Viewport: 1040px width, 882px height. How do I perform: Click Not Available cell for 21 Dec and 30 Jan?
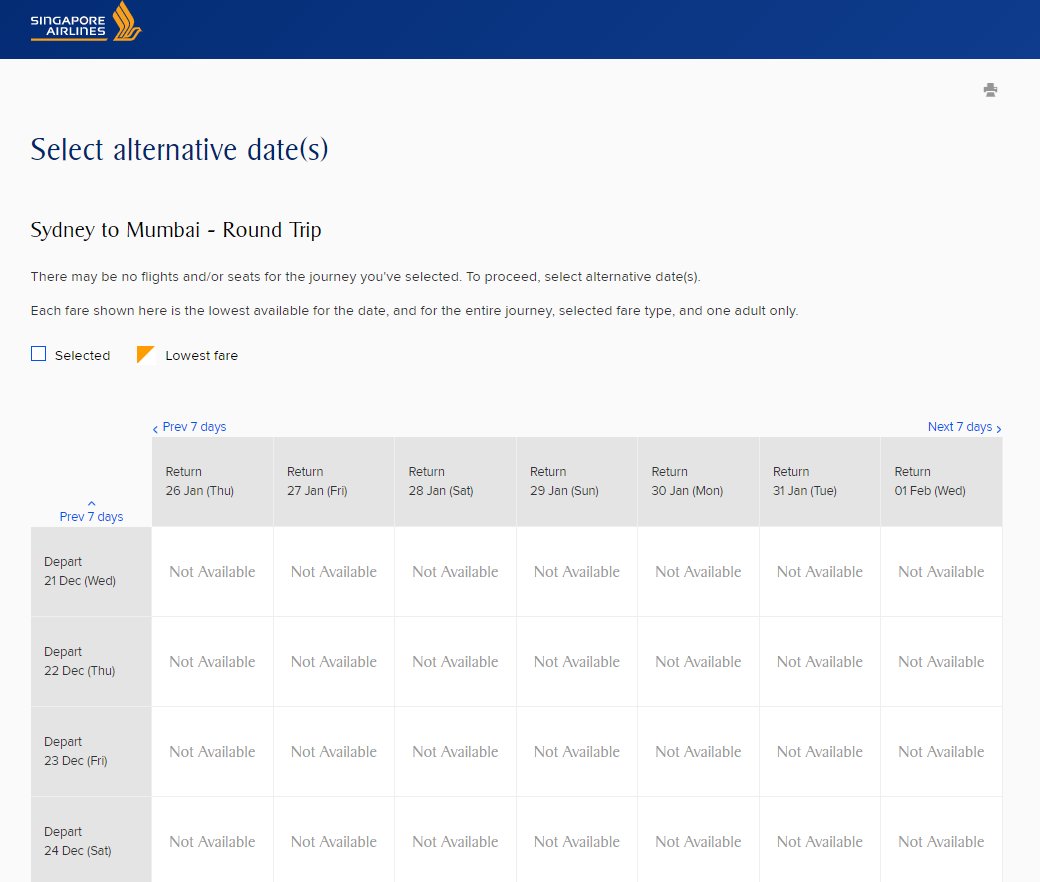(698, 572)
